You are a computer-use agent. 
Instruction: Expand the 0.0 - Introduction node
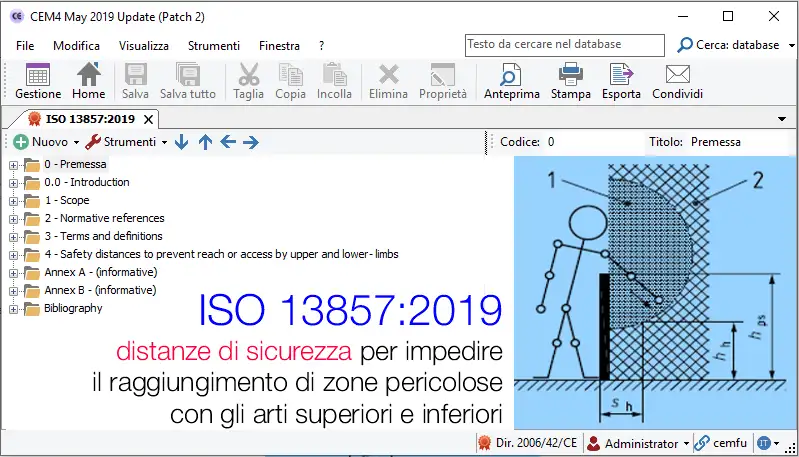(x=13, y=183)
